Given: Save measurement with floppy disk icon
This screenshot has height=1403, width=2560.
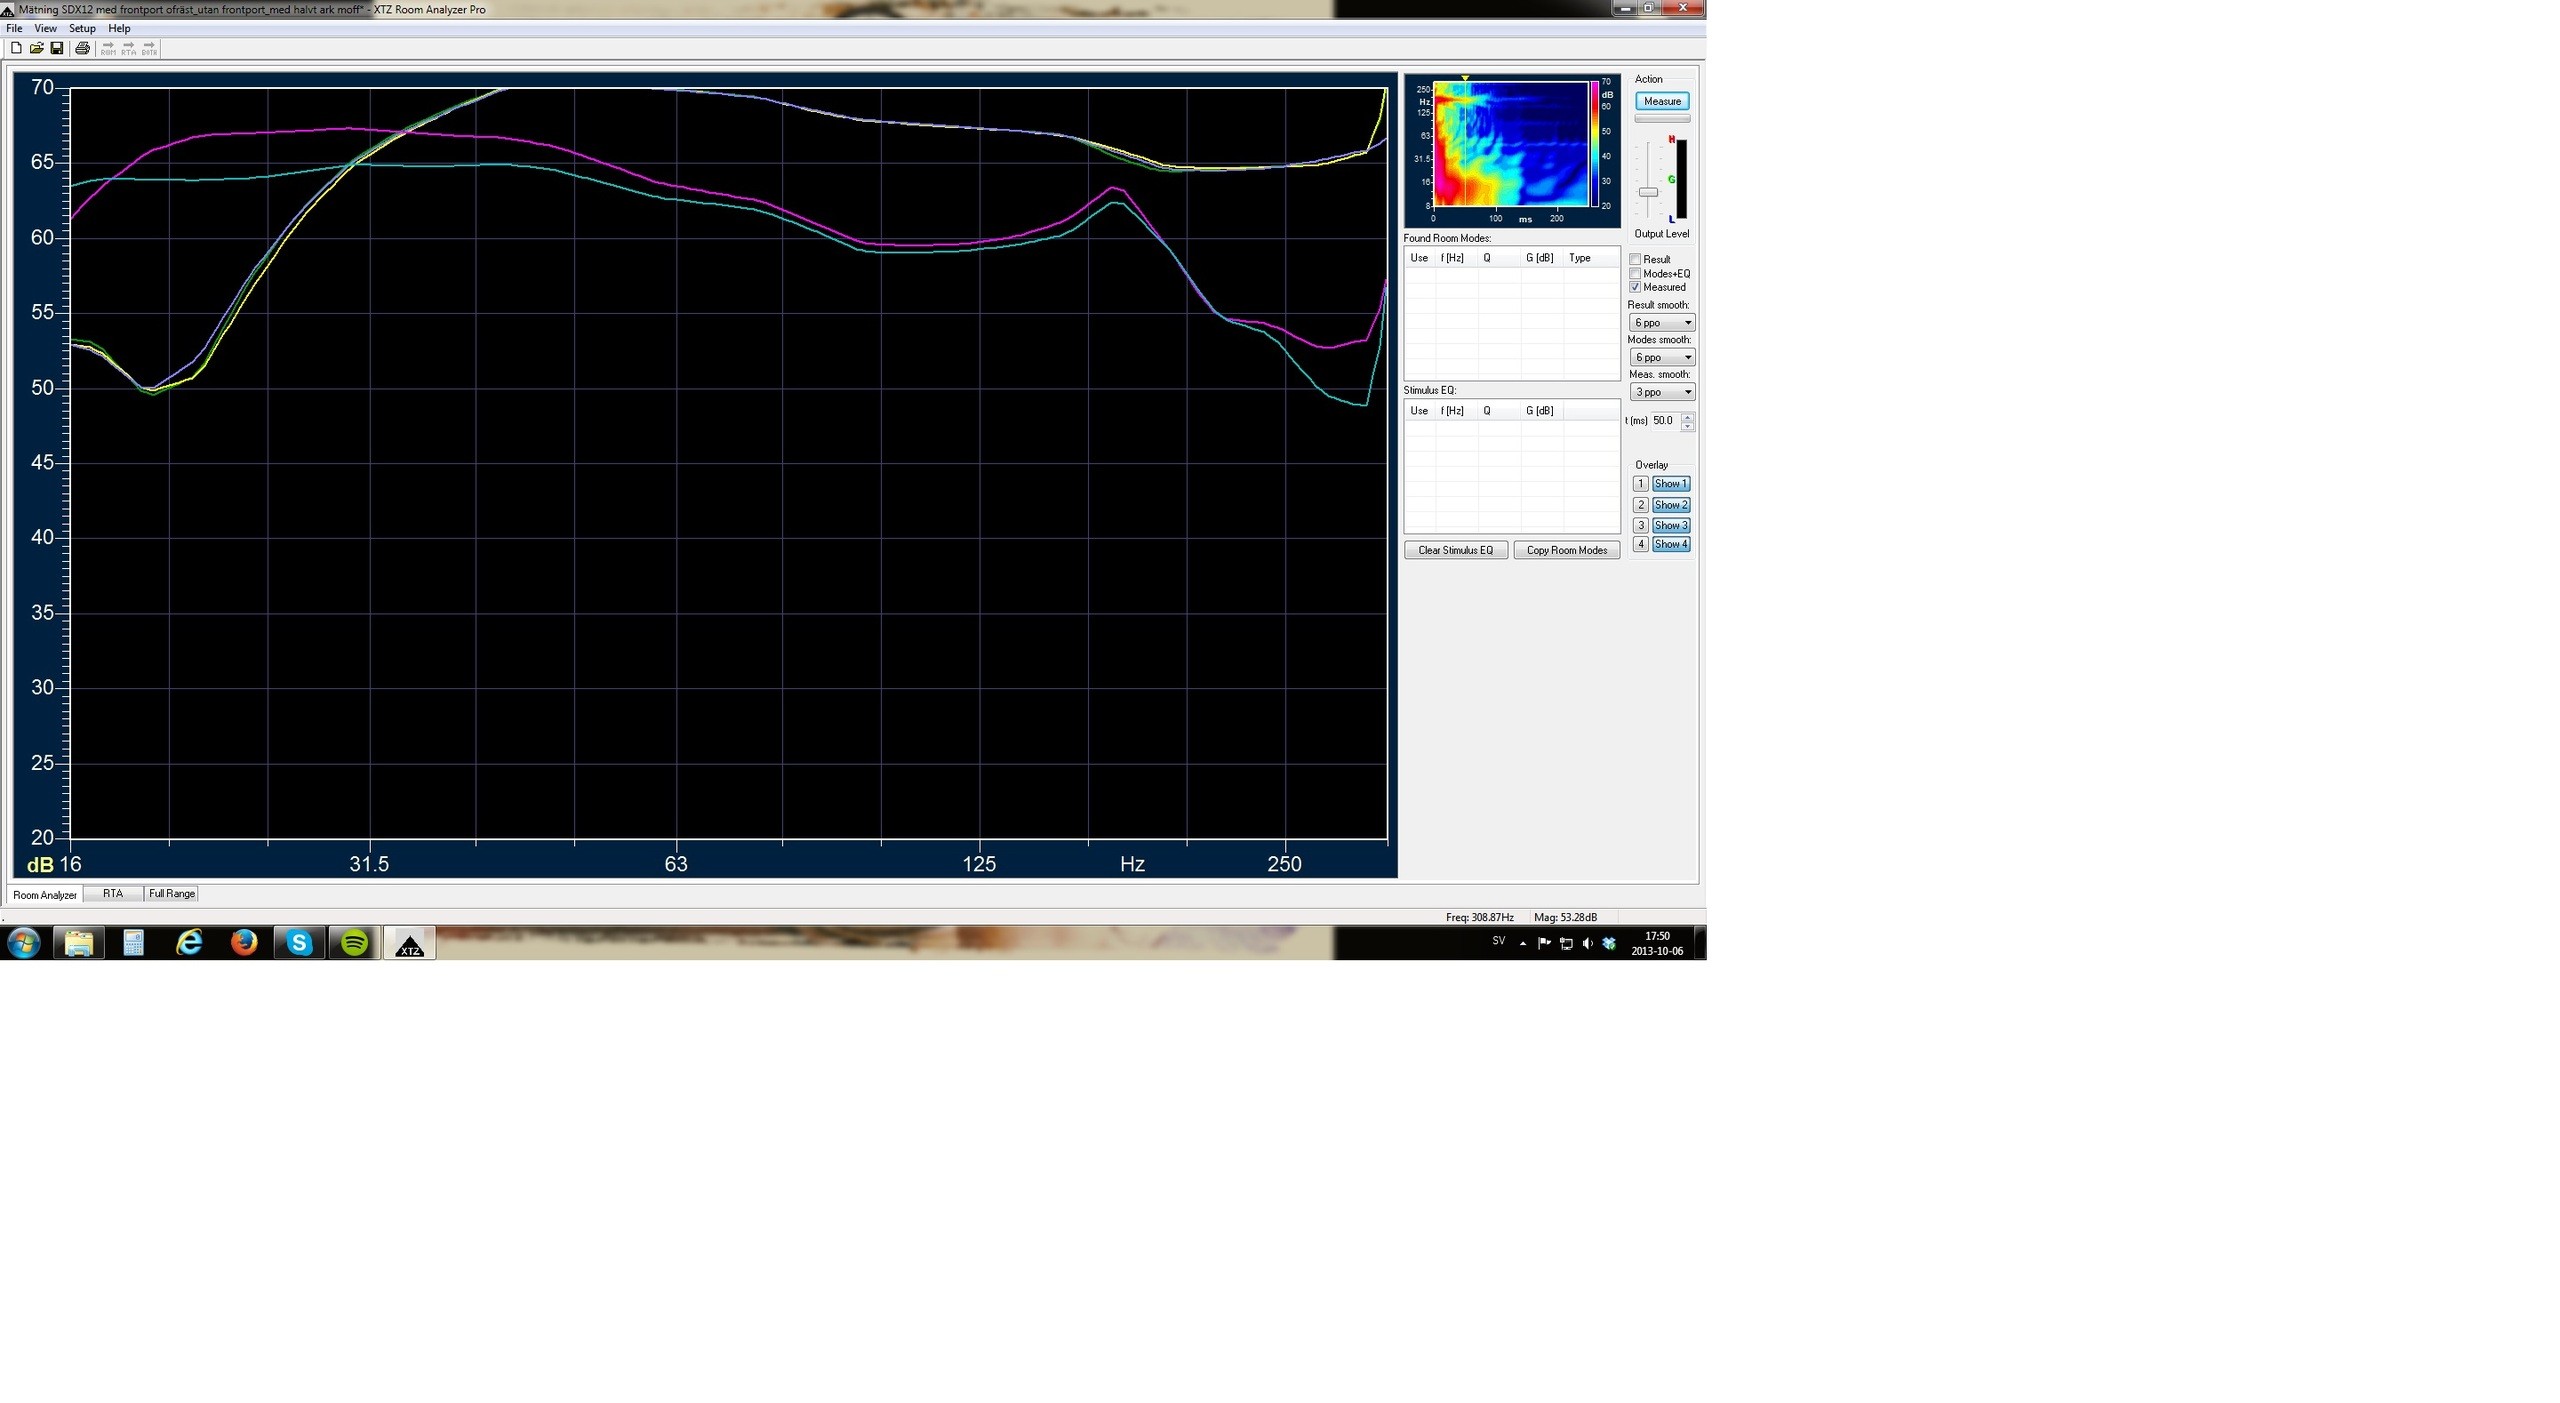Looking at the screenshot, I should 57,48.
